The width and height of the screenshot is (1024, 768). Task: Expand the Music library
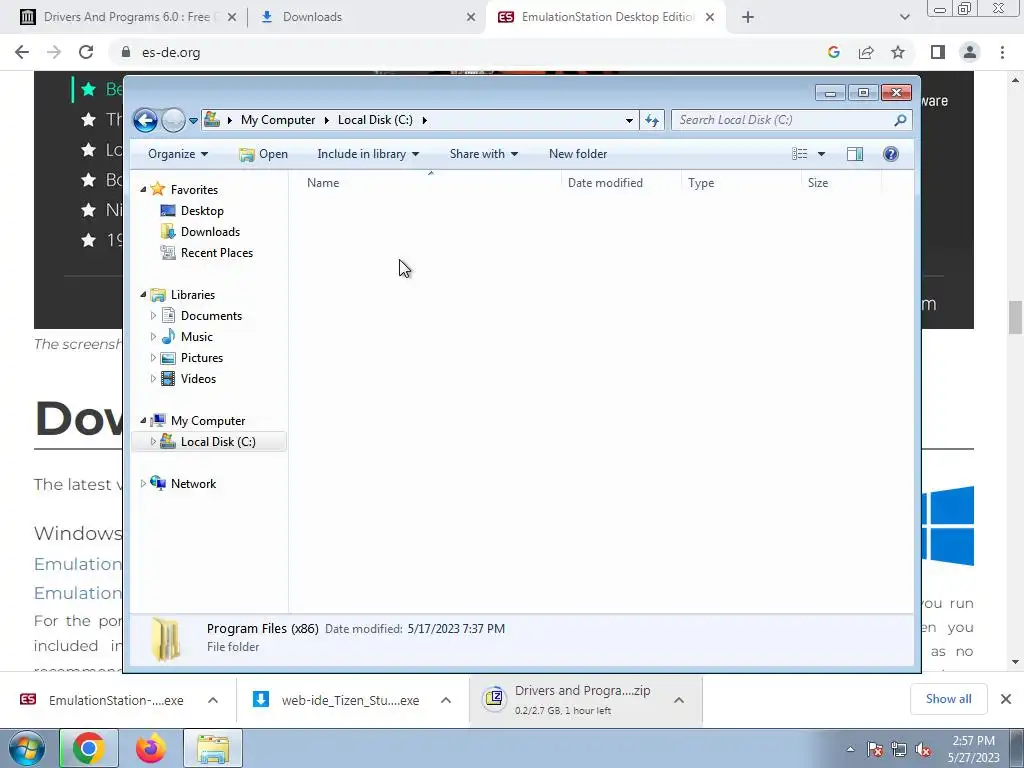pos(153,337)
